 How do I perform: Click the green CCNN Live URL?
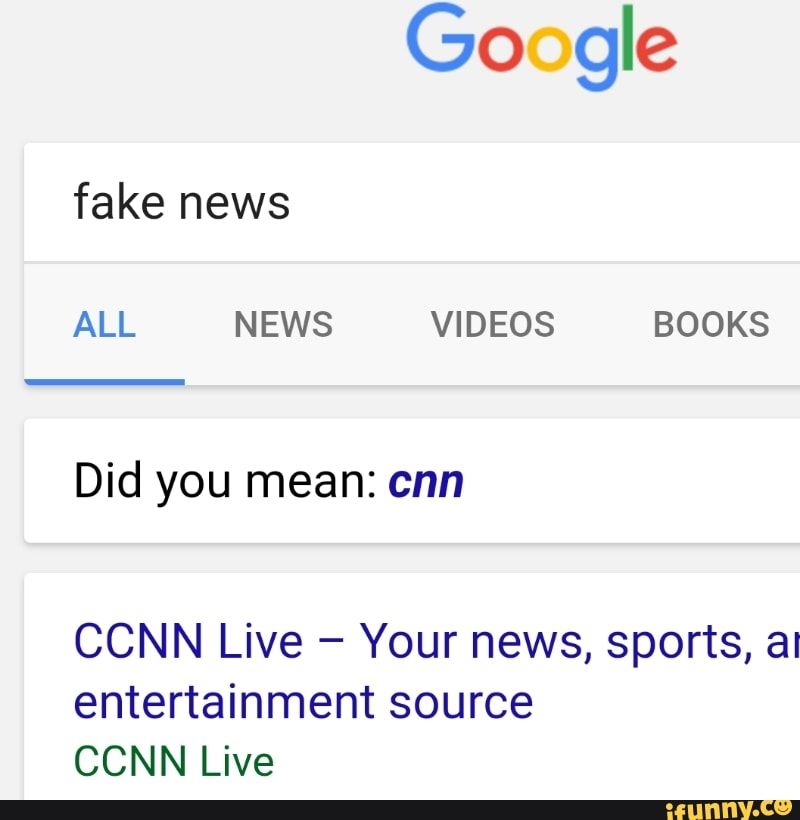click(173, 760)
